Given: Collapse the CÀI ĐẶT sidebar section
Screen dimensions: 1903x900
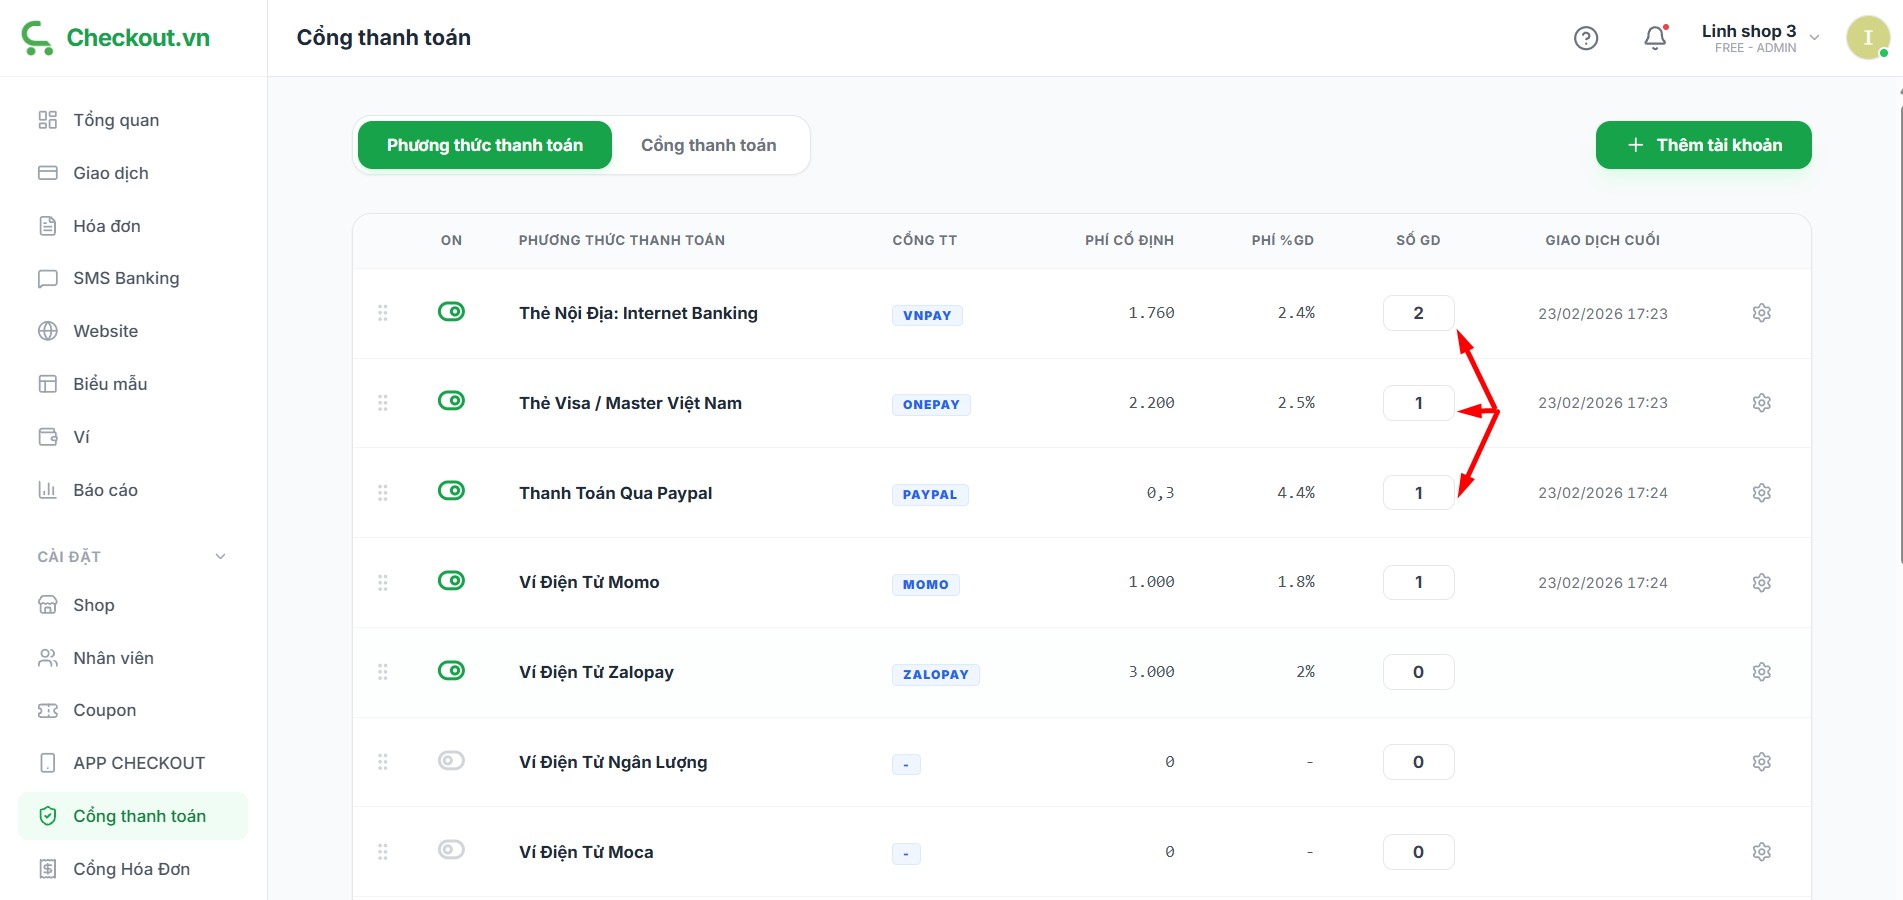Looking at the screenshot, I should [x=220, y=557].
